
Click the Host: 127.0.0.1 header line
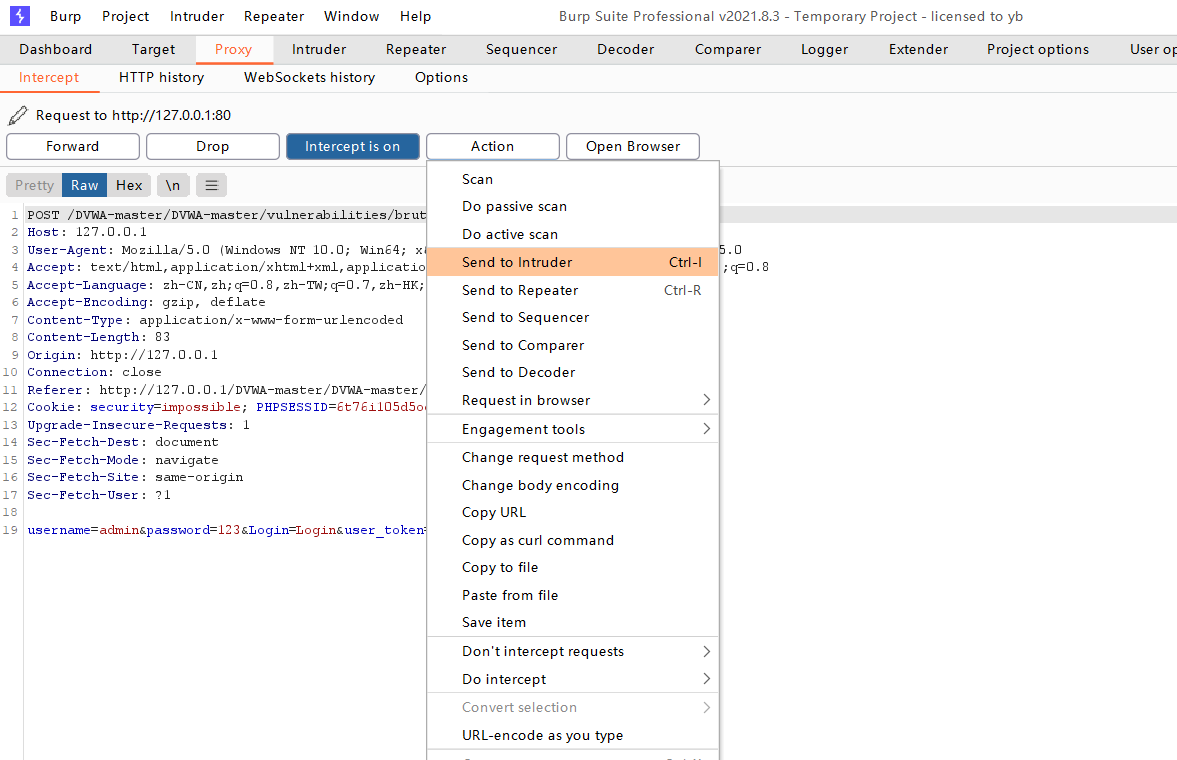coord(87,232)
